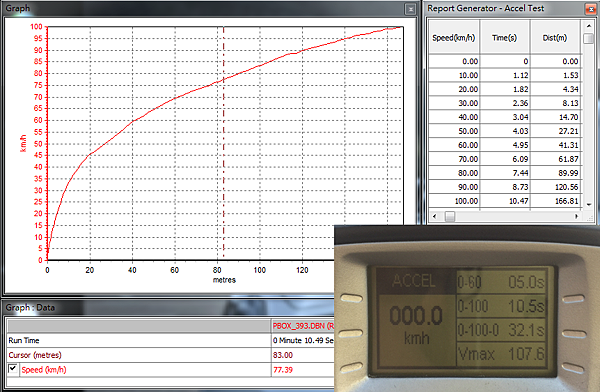Click the down arrow of report vertical scrollbar
Image resolution: width=600 pixels, height=392 pixels.
tap(589, 204)
